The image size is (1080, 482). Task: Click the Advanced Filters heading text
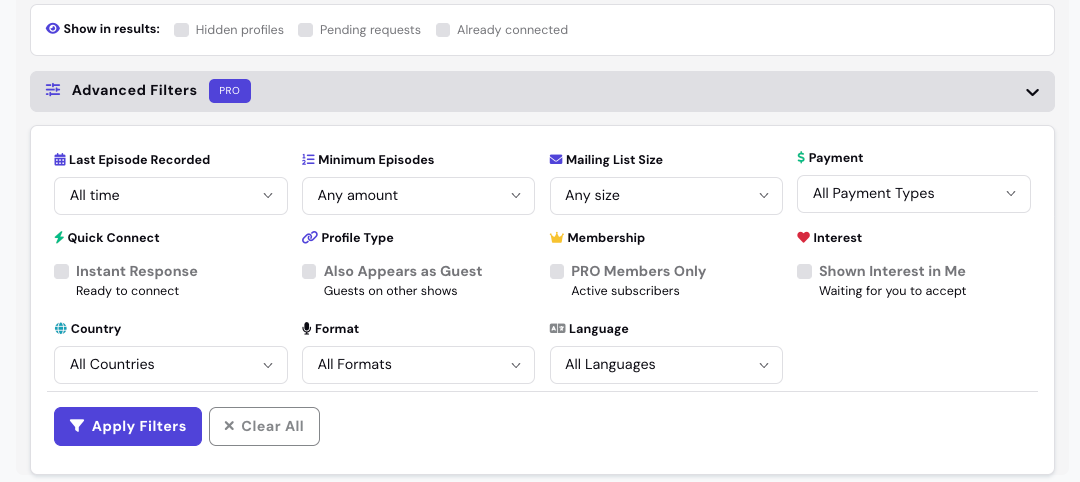tap(134, 90)
